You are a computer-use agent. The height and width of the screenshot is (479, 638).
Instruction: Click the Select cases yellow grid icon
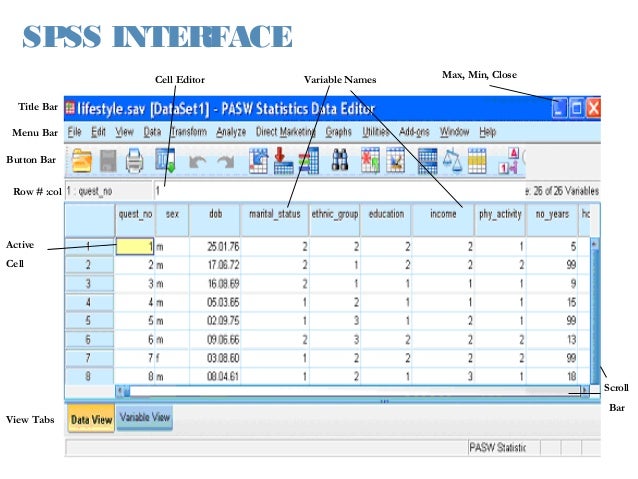click(477, 161)
